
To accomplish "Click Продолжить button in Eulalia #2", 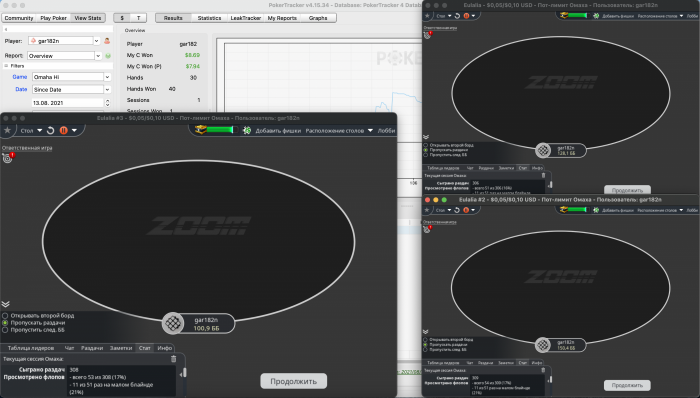I will click(627, 385).
